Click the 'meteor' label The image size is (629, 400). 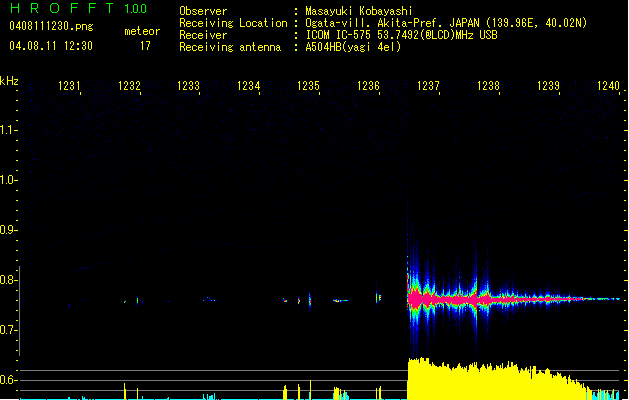142,31
